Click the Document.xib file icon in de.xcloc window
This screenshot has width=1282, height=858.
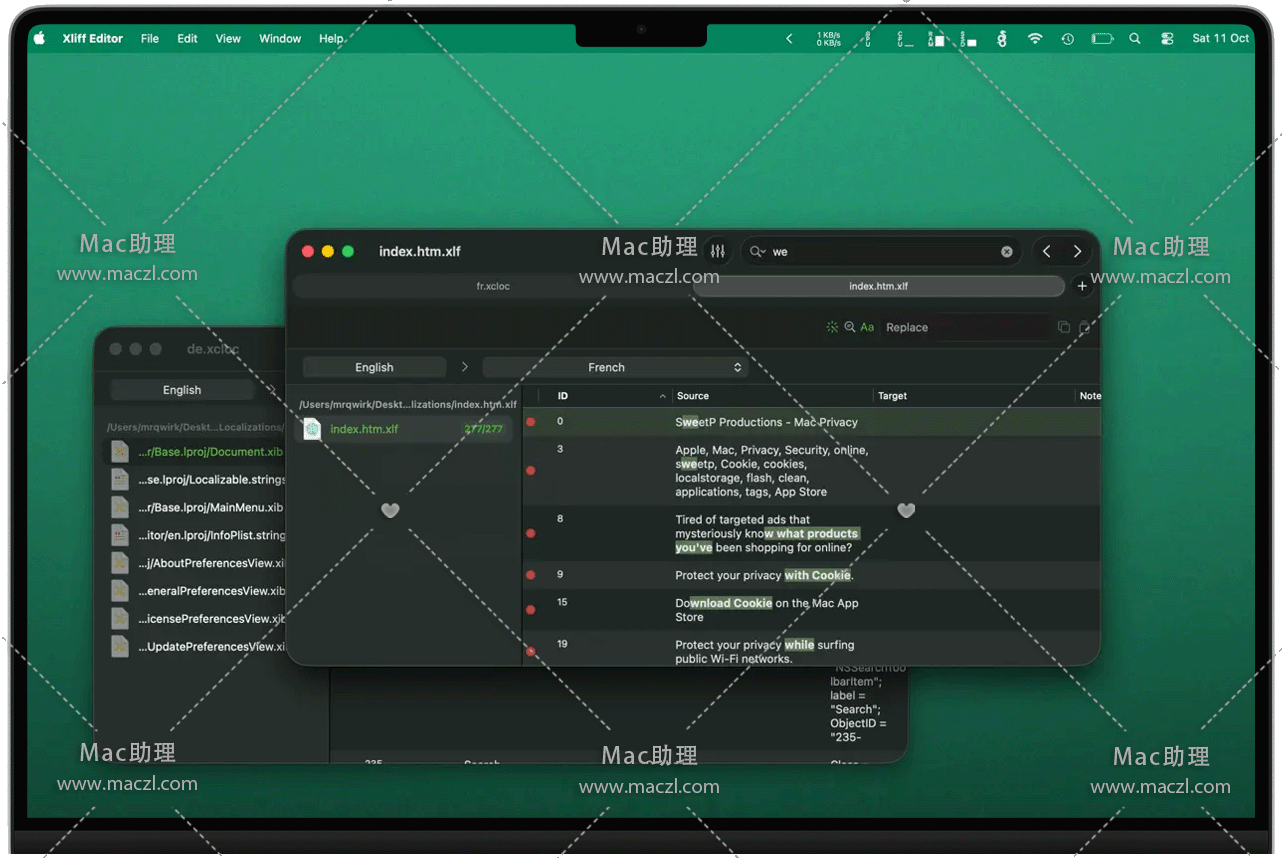(120, 452)
